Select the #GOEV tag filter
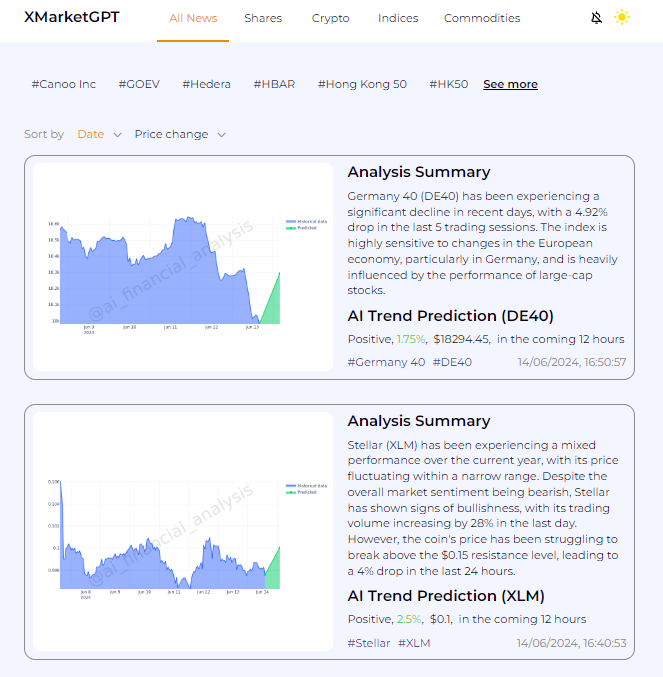 tap(139, 84)
